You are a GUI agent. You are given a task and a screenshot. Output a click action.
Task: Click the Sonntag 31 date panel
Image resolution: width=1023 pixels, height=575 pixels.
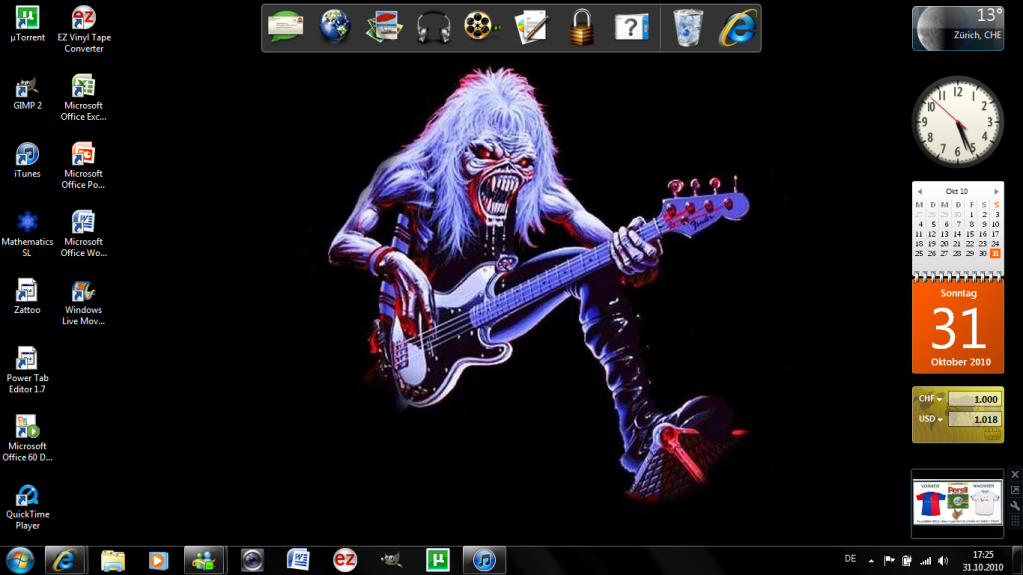[958, 326]
